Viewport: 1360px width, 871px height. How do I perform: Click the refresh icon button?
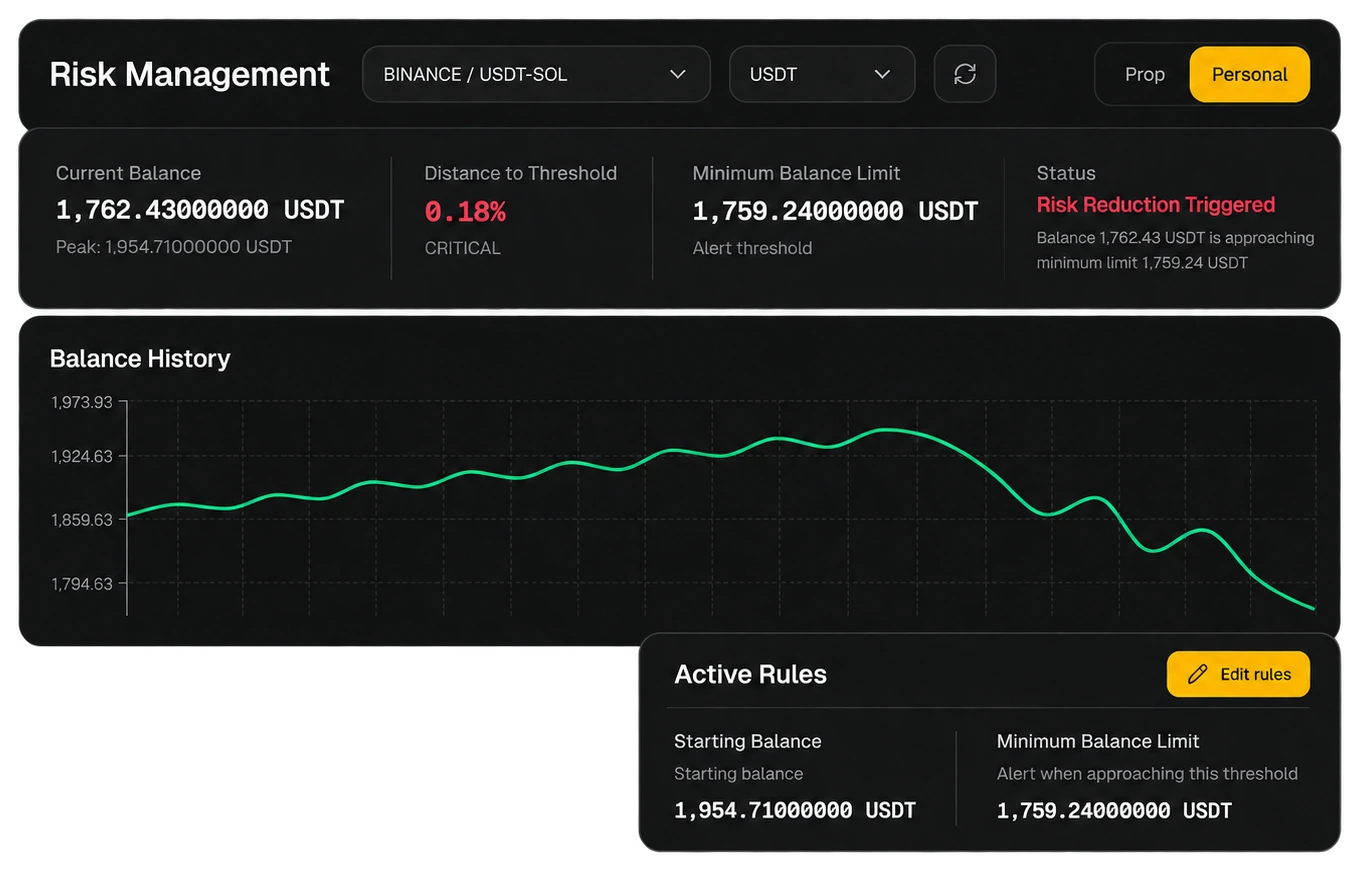coord(964,74)
